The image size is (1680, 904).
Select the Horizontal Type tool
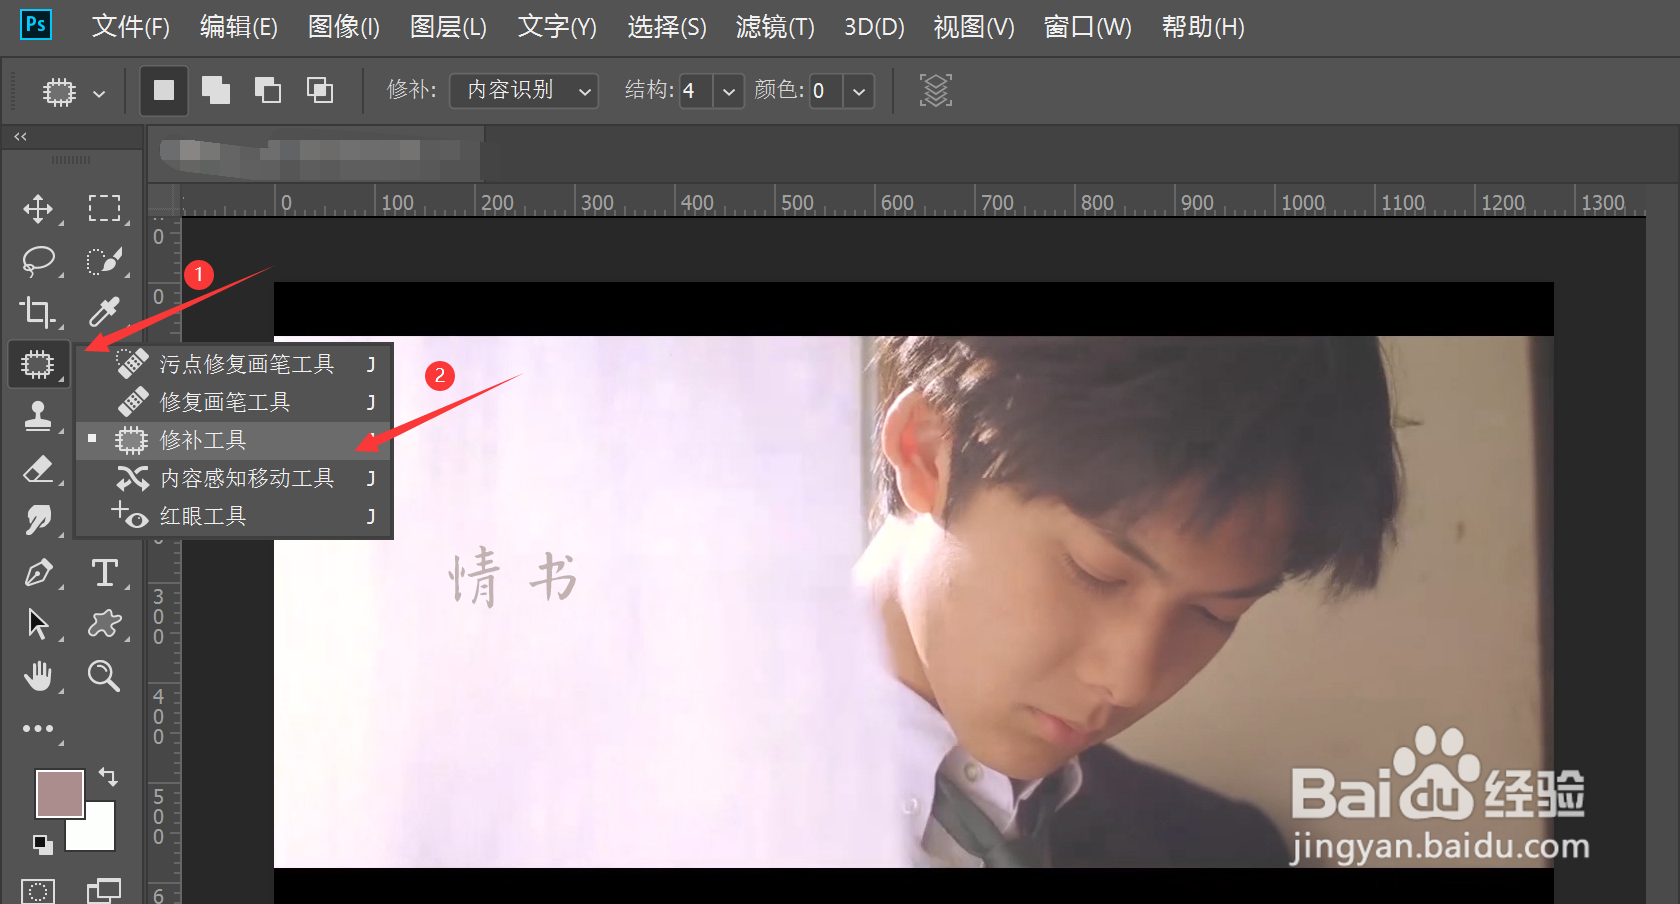pos(104,573)
